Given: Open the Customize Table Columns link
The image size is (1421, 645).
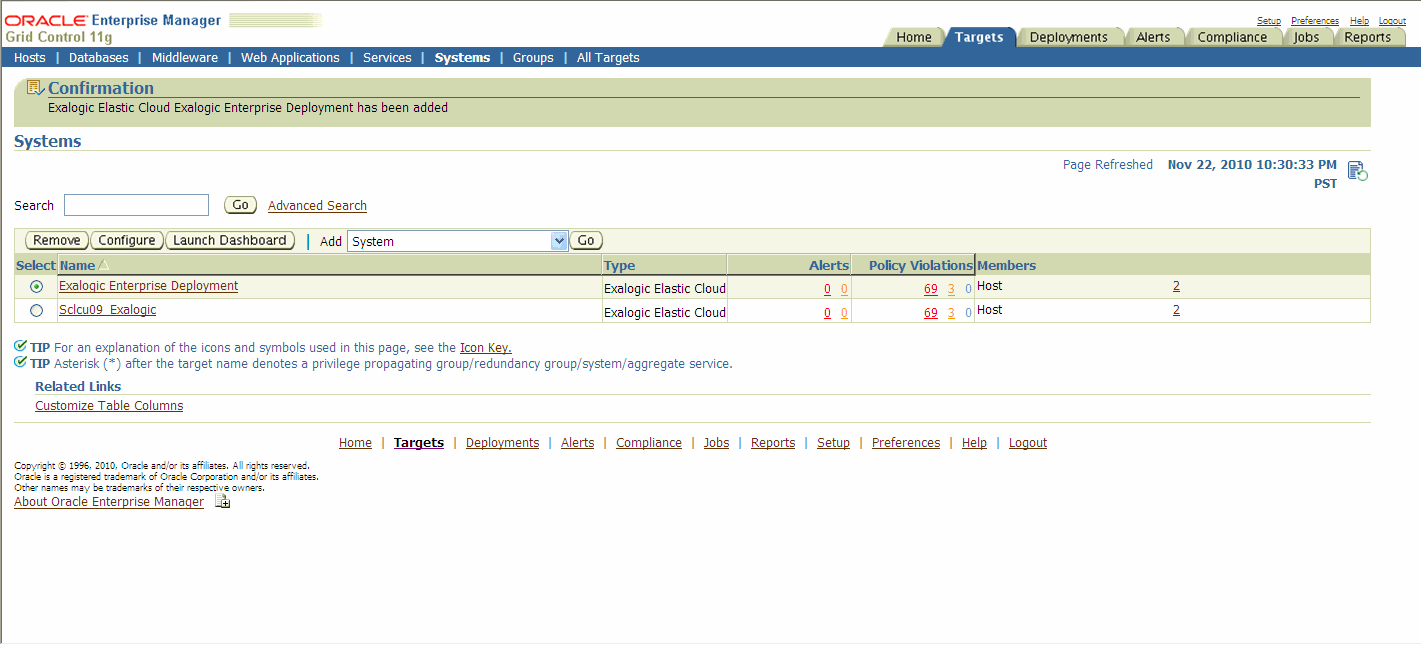Looking at the screenshot, I should 109,406.
